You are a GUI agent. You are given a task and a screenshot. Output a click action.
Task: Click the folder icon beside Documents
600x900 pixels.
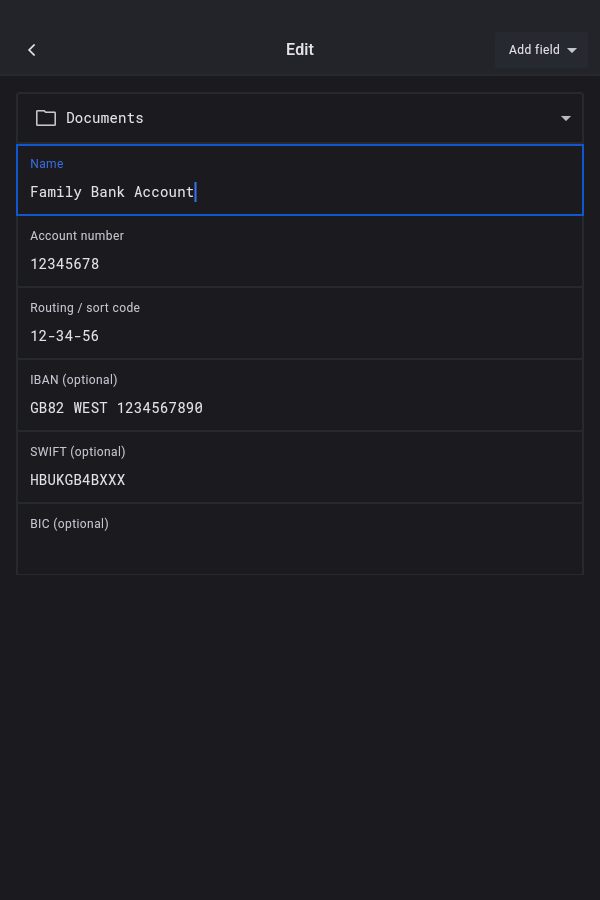[x=46, y=118]
